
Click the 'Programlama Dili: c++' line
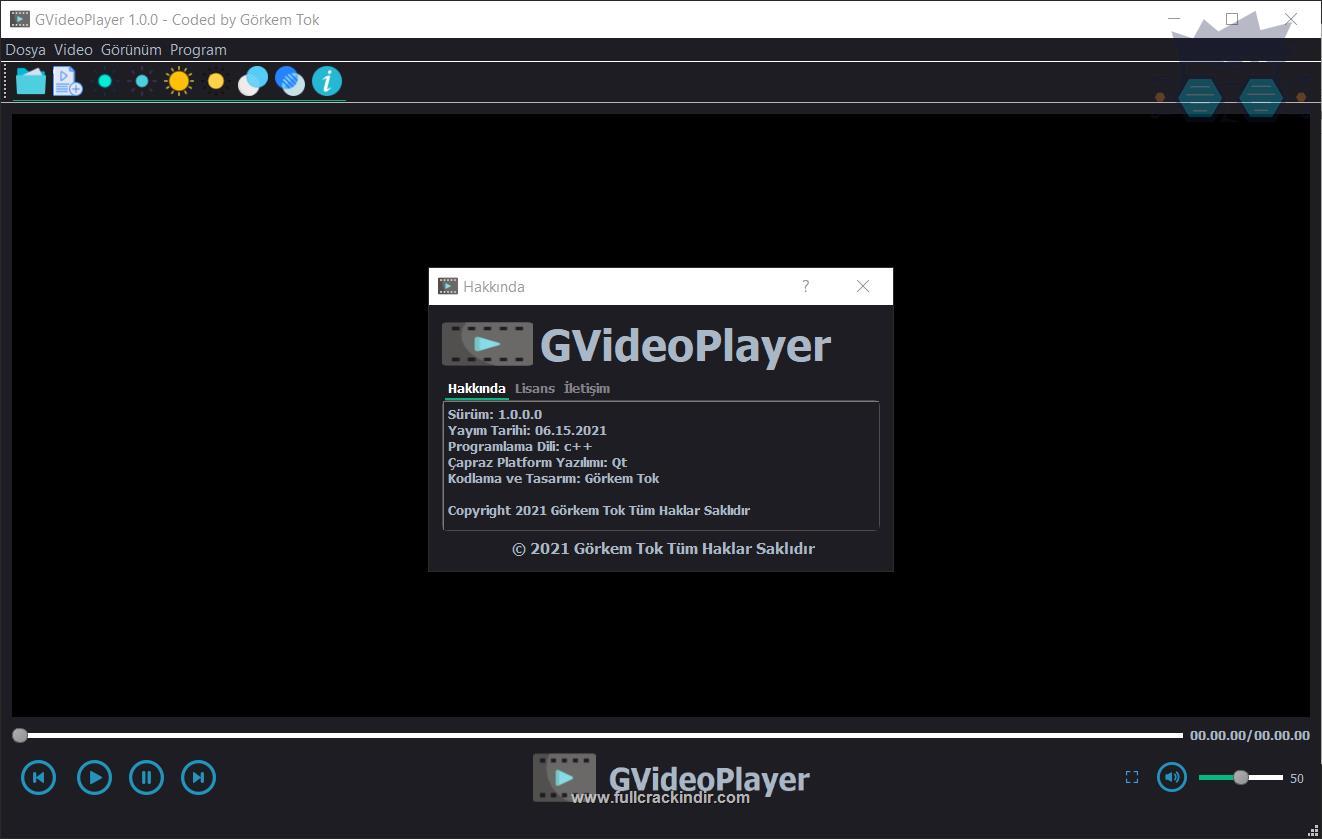[x=520, y=446]
